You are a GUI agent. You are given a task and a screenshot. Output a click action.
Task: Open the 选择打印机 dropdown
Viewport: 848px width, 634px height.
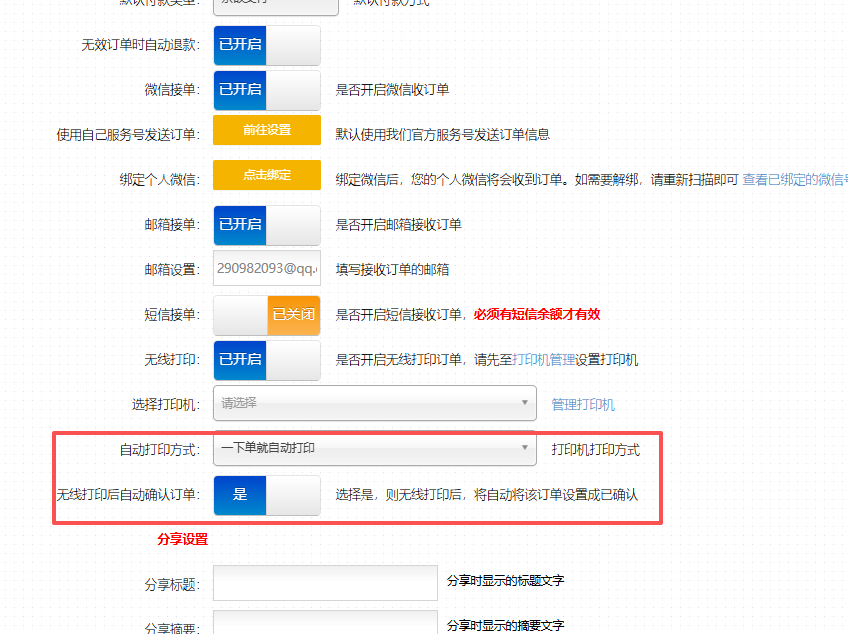375,403
